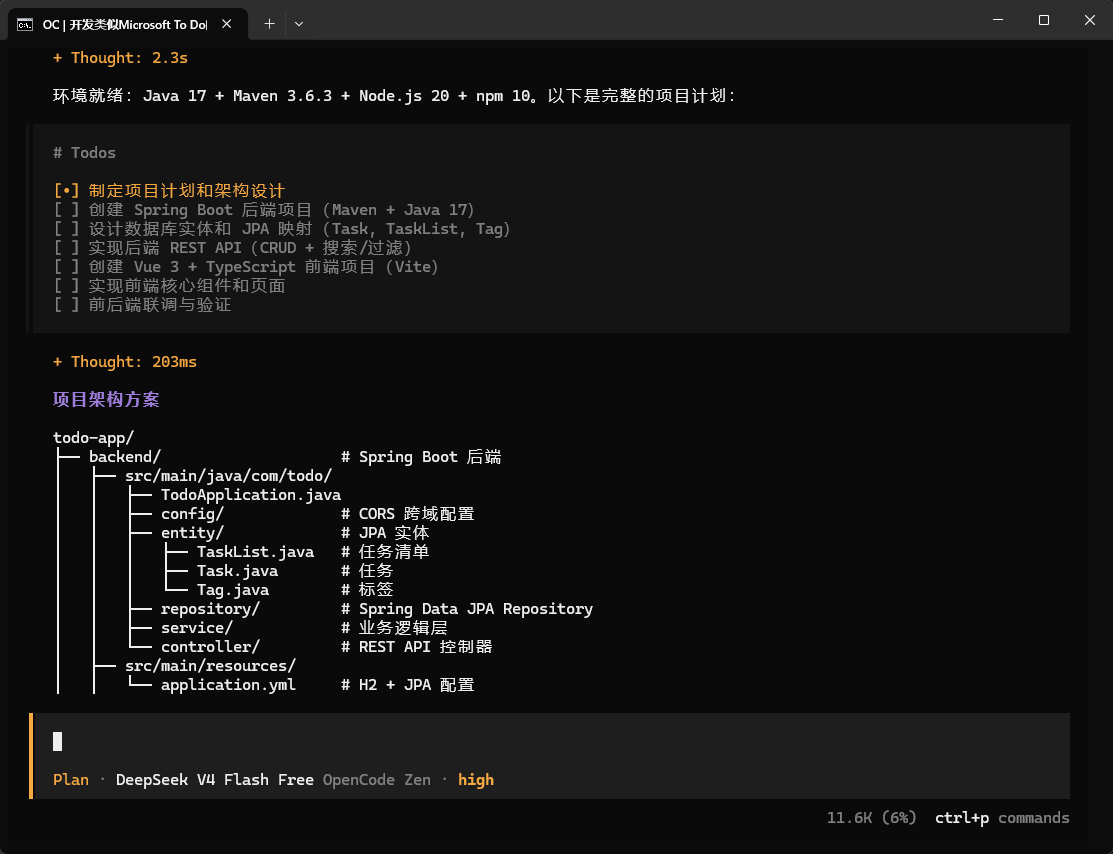This screenshot has width=1113, height=854.
Task: Click the ctrl+p commands hint
Action: point(1002,819)
